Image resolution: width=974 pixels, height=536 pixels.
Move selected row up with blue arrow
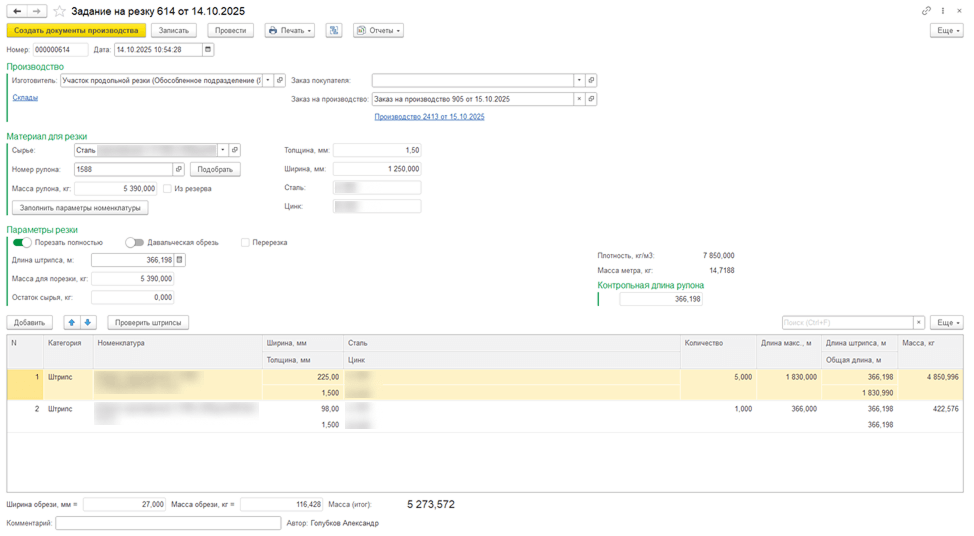[x=71, y=323]
